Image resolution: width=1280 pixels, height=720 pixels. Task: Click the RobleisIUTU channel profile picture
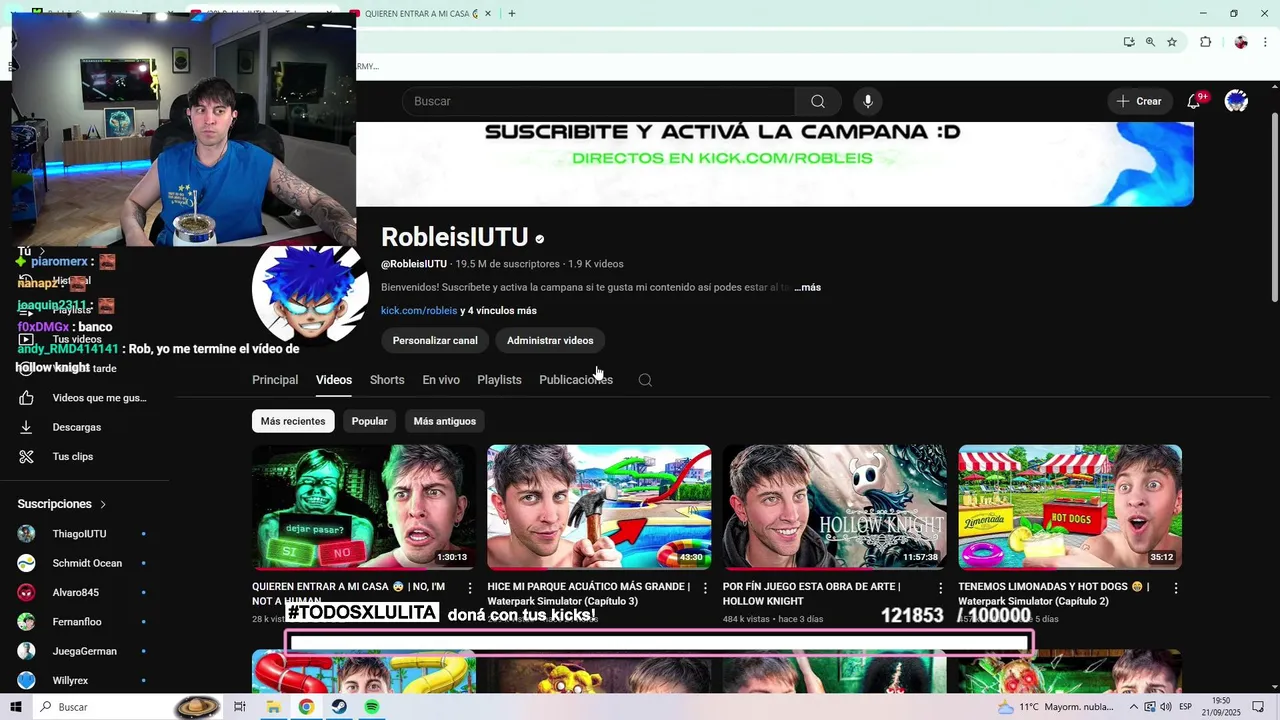coord(310,290)
